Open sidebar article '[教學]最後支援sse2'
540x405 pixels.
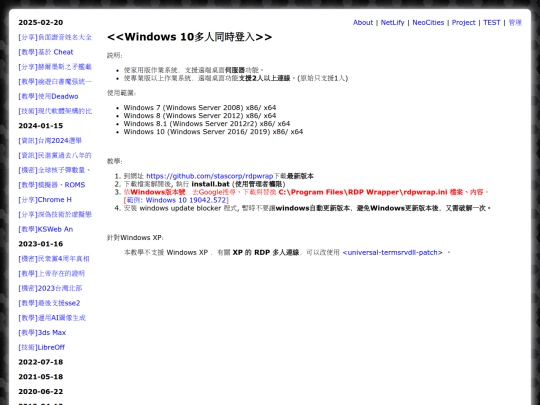49,303
